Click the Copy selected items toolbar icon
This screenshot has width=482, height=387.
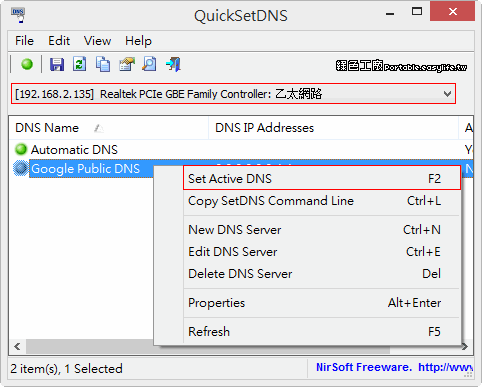coord(103,64)
